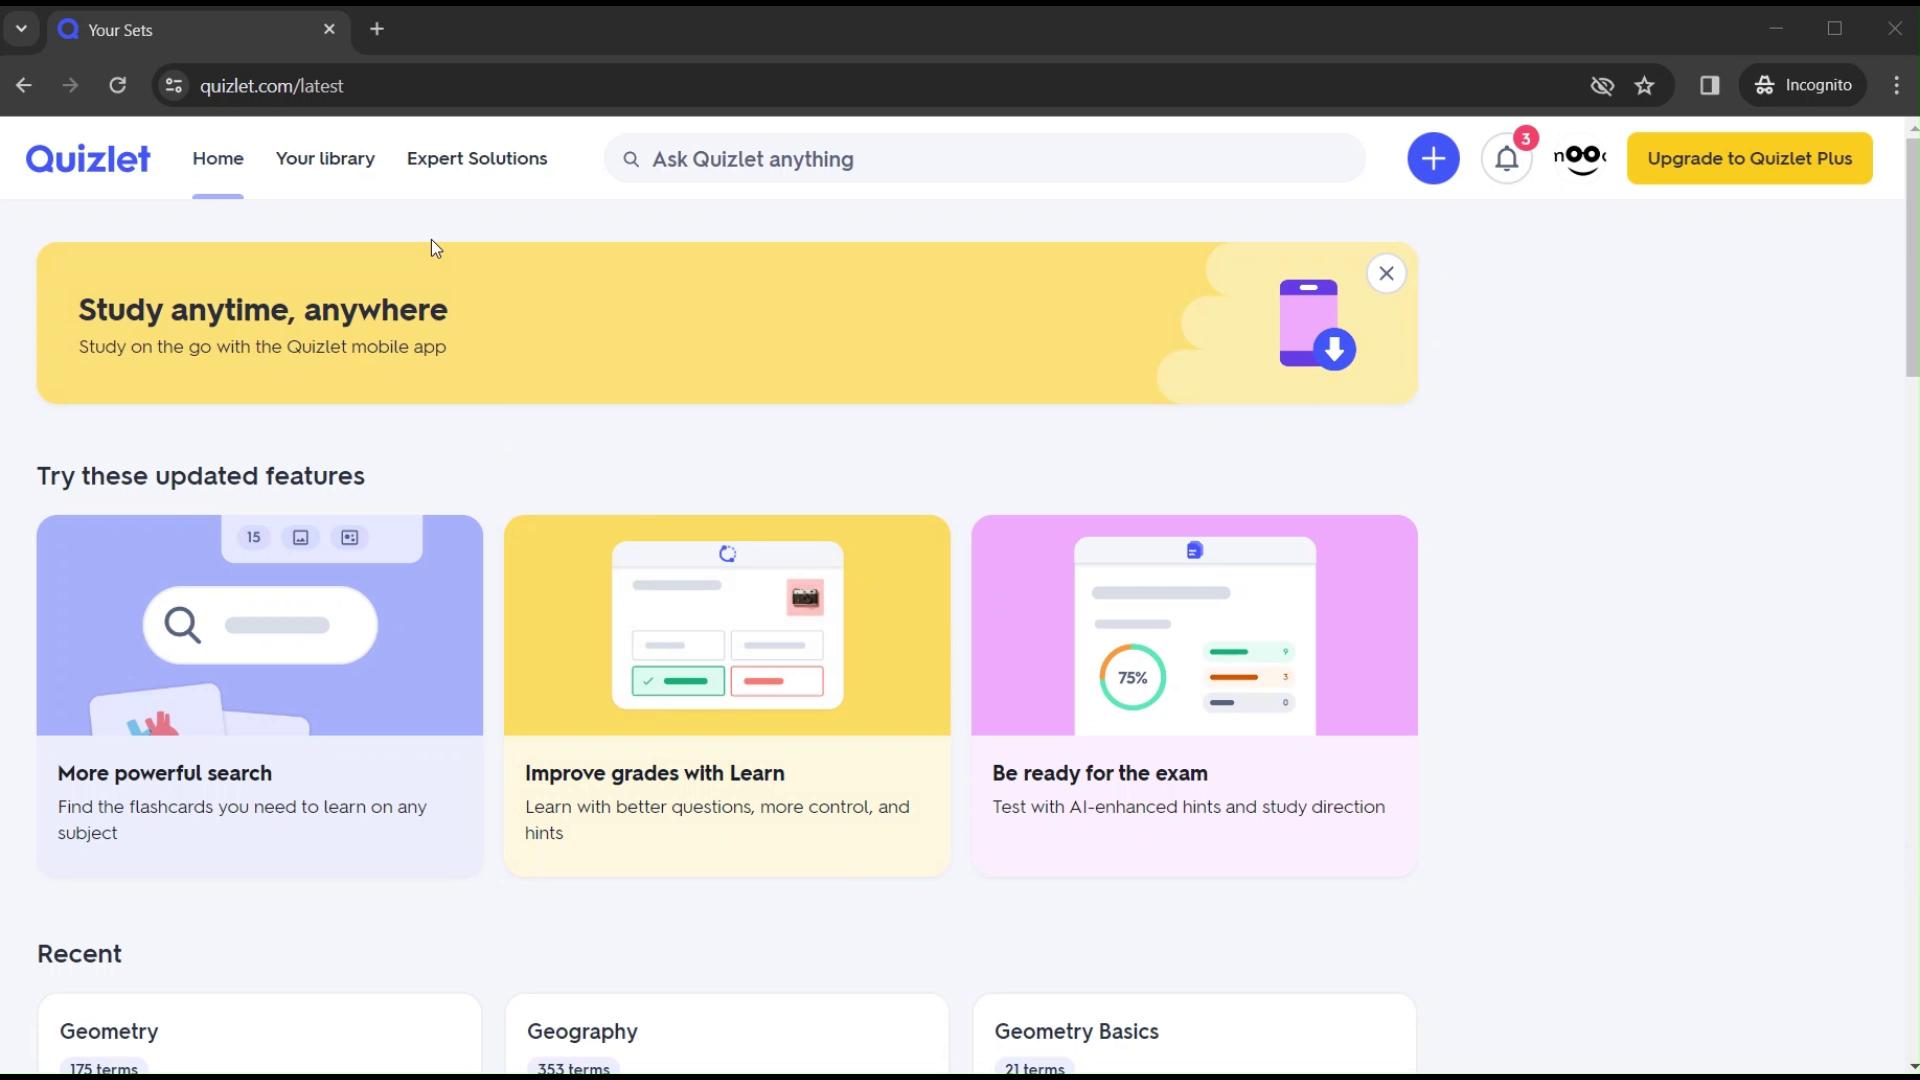Dismiss the mobile app banner close button
The width and height of the screenshot is (1920, 1080).
(1386, 274)
